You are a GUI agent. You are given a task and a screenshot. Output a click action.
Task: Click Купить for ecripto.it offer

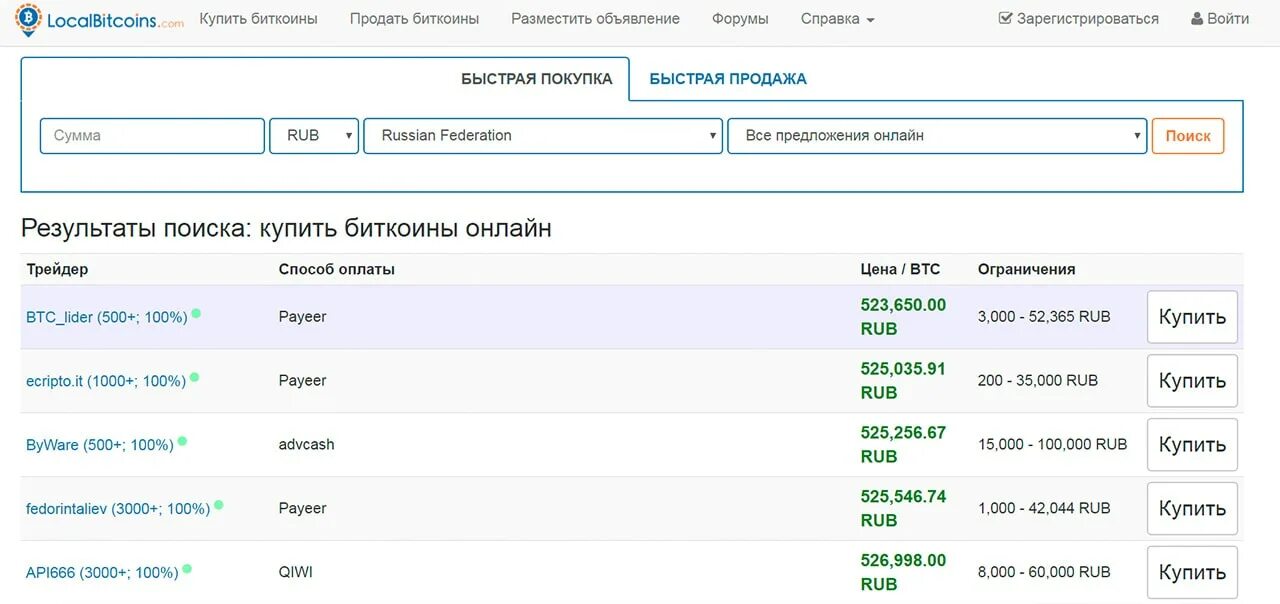coord(1192,381)
